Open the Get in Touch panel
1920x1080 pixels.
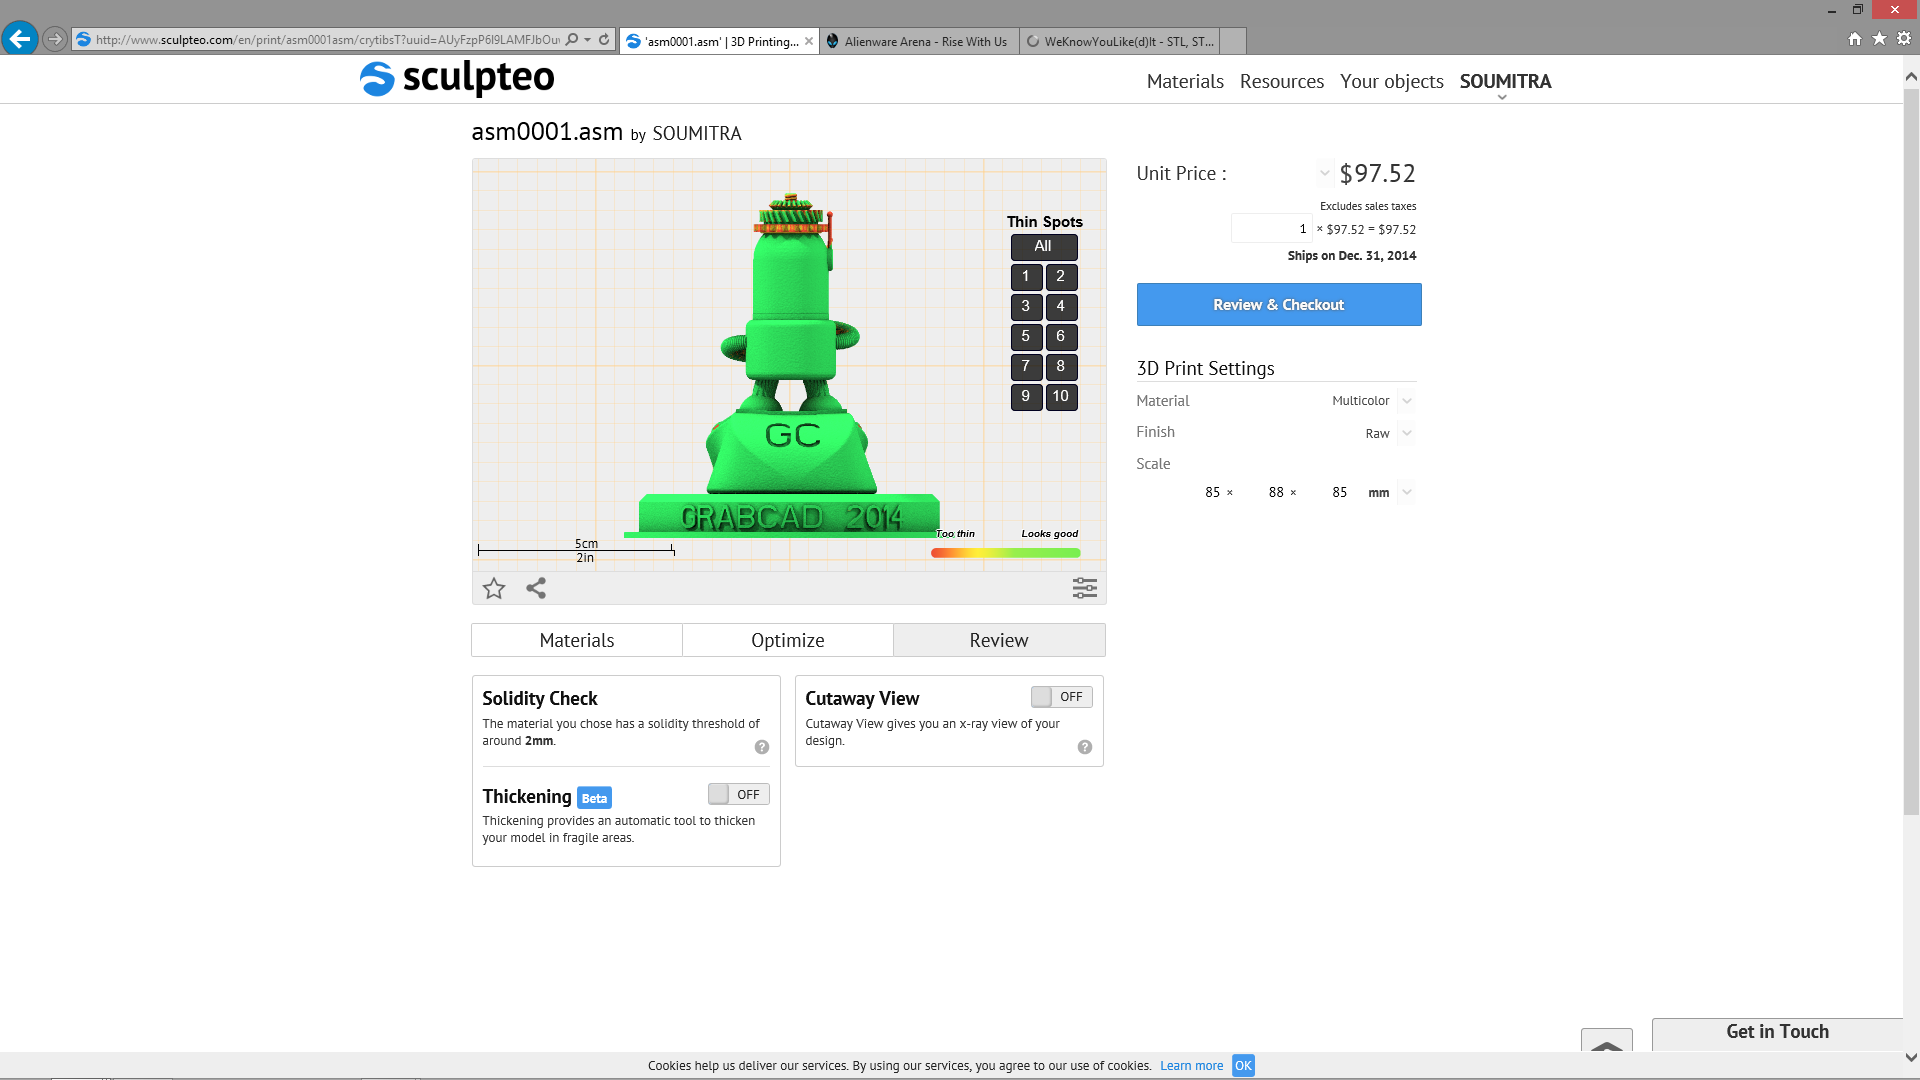click(x=1777, y=1033)
